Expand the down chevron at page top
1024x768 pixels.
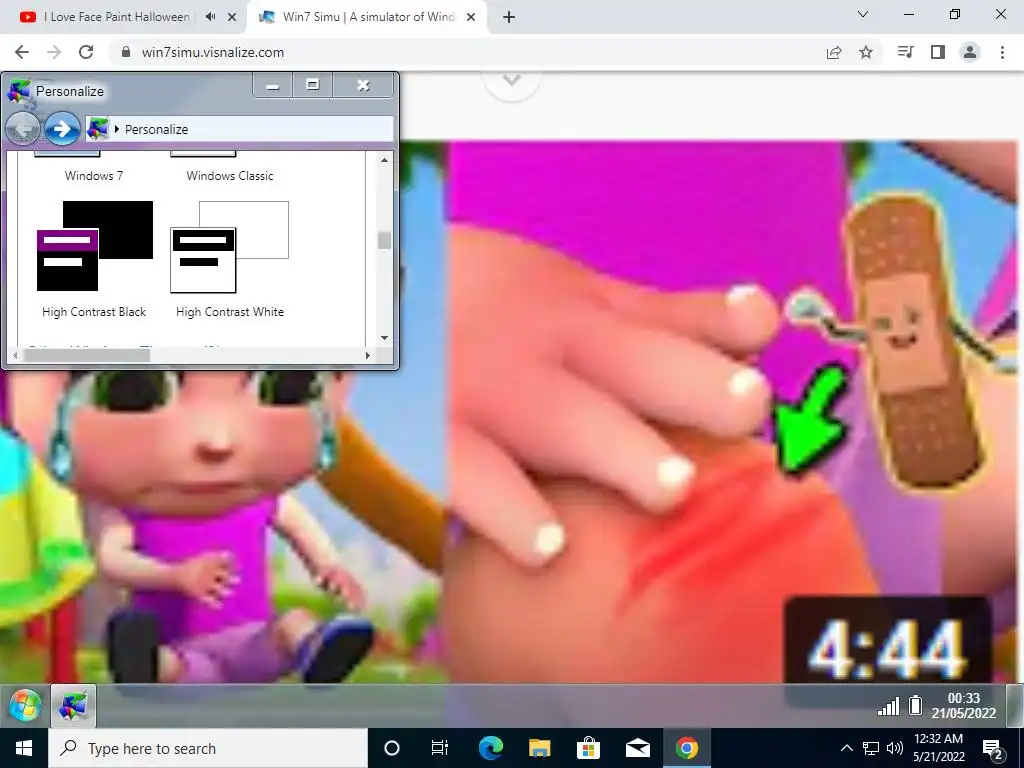(512, 80)
